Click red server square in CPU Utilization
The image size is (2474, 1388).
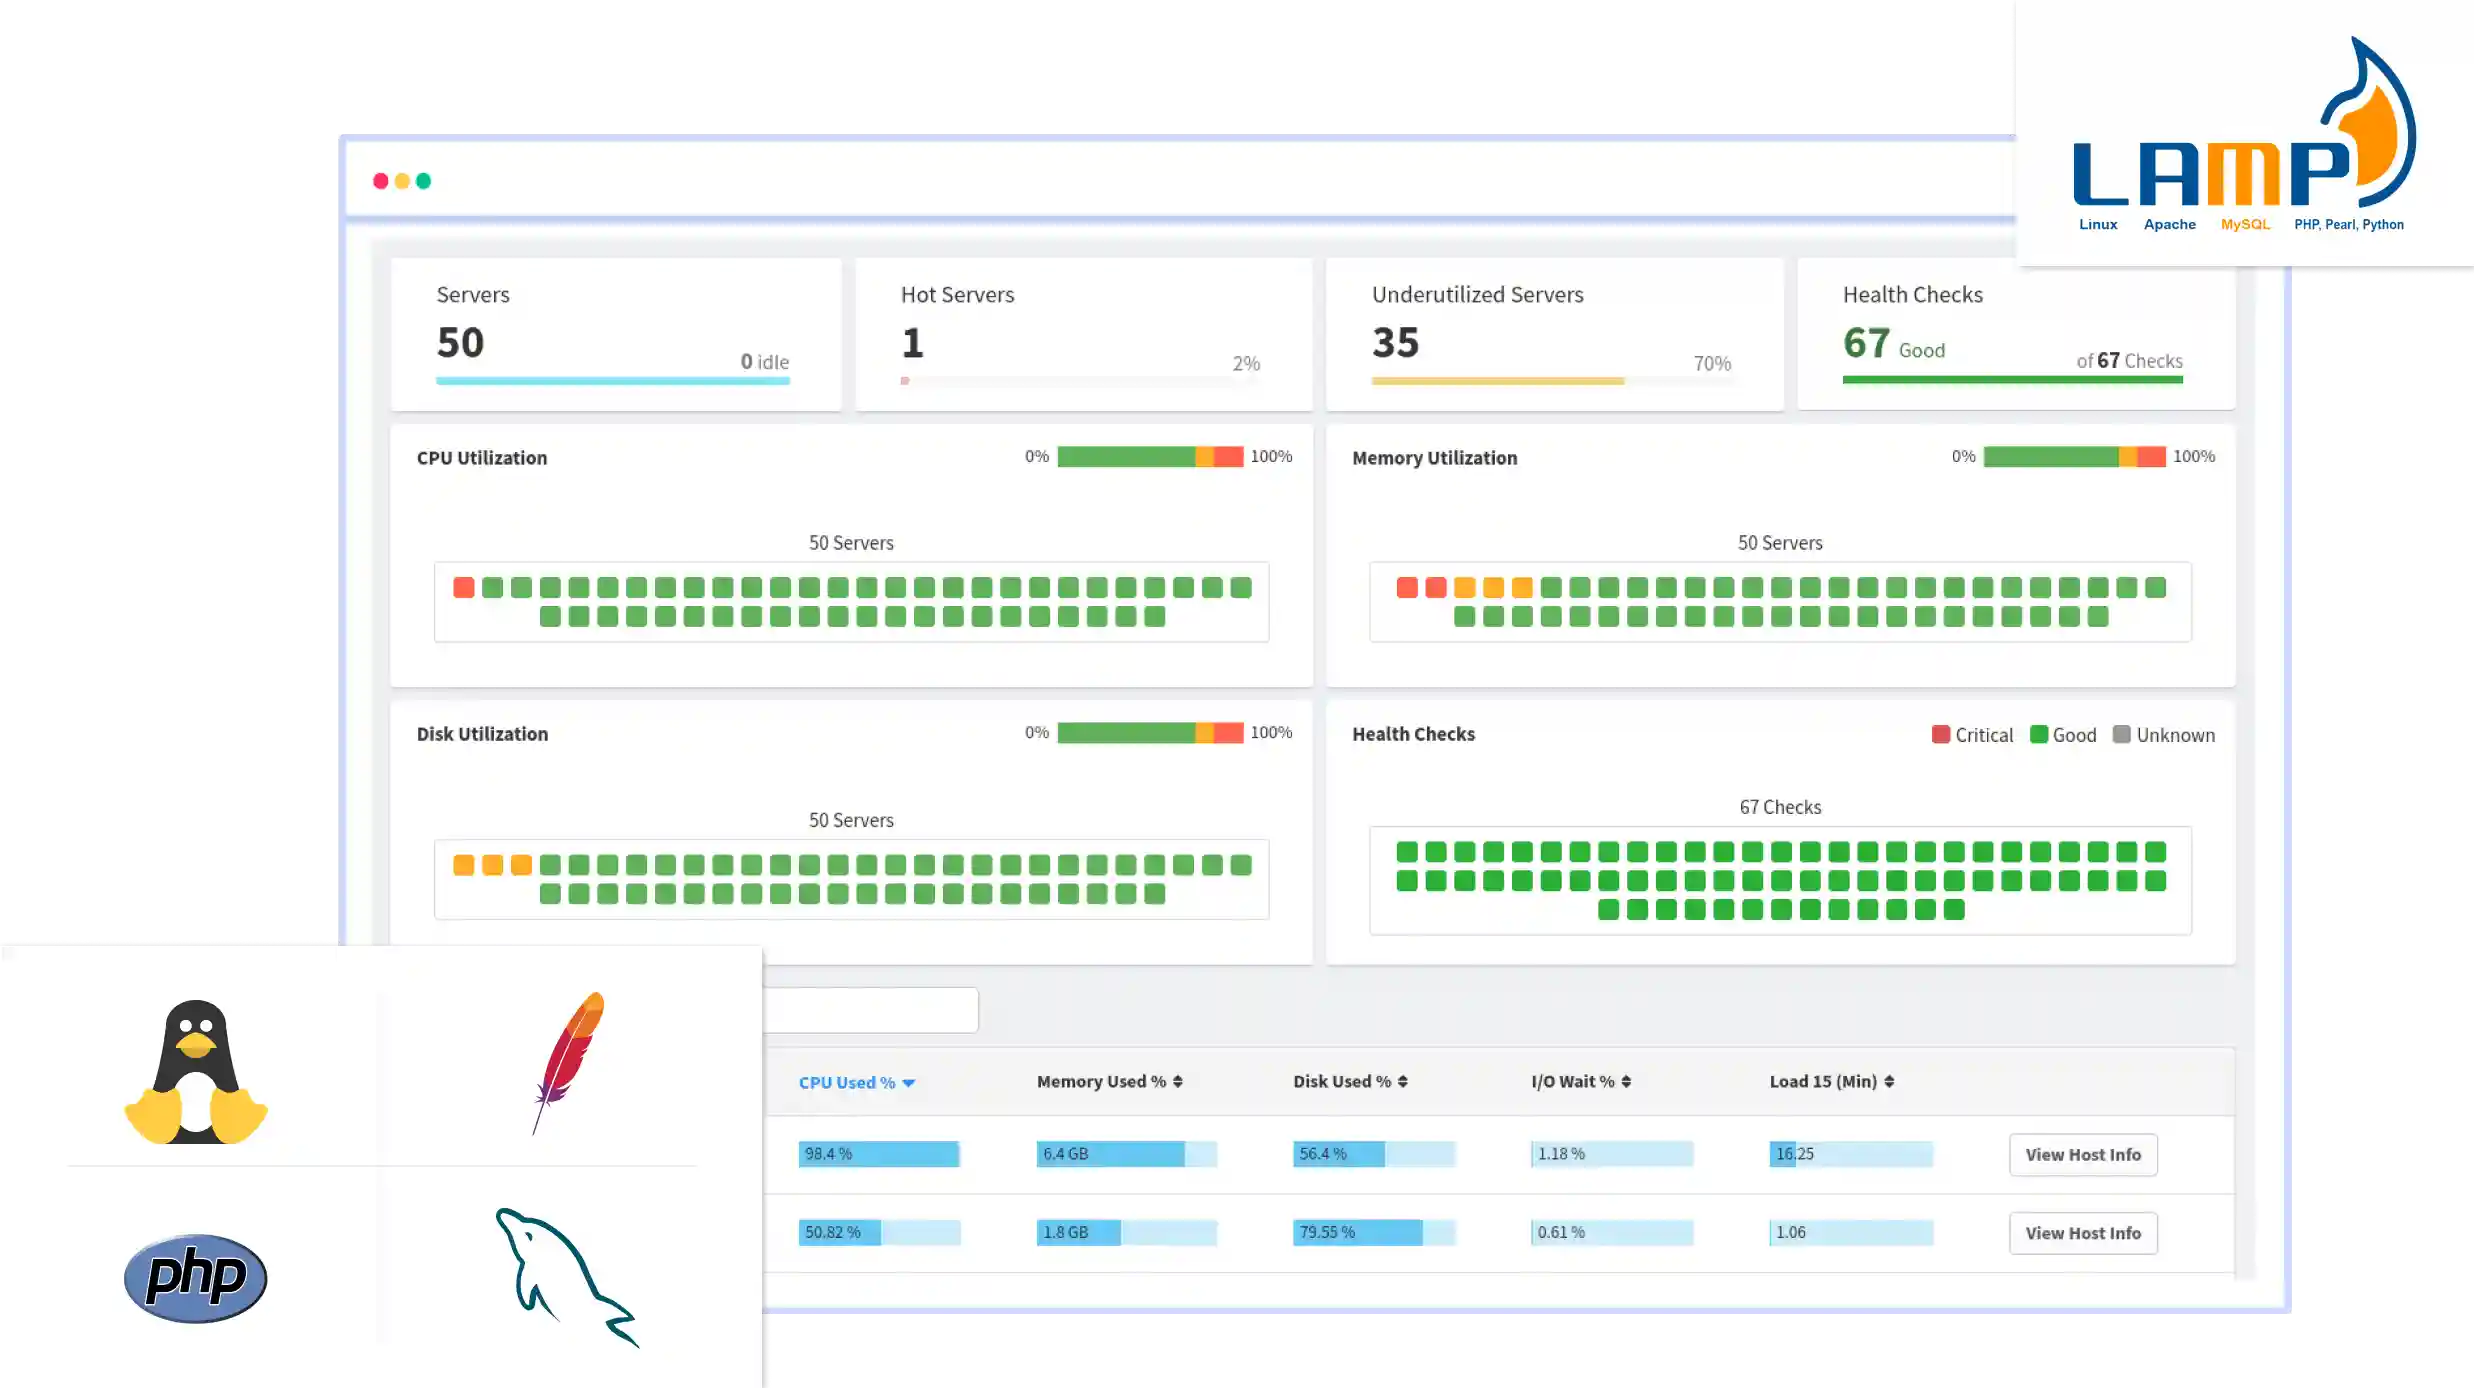tap(463, 587)
